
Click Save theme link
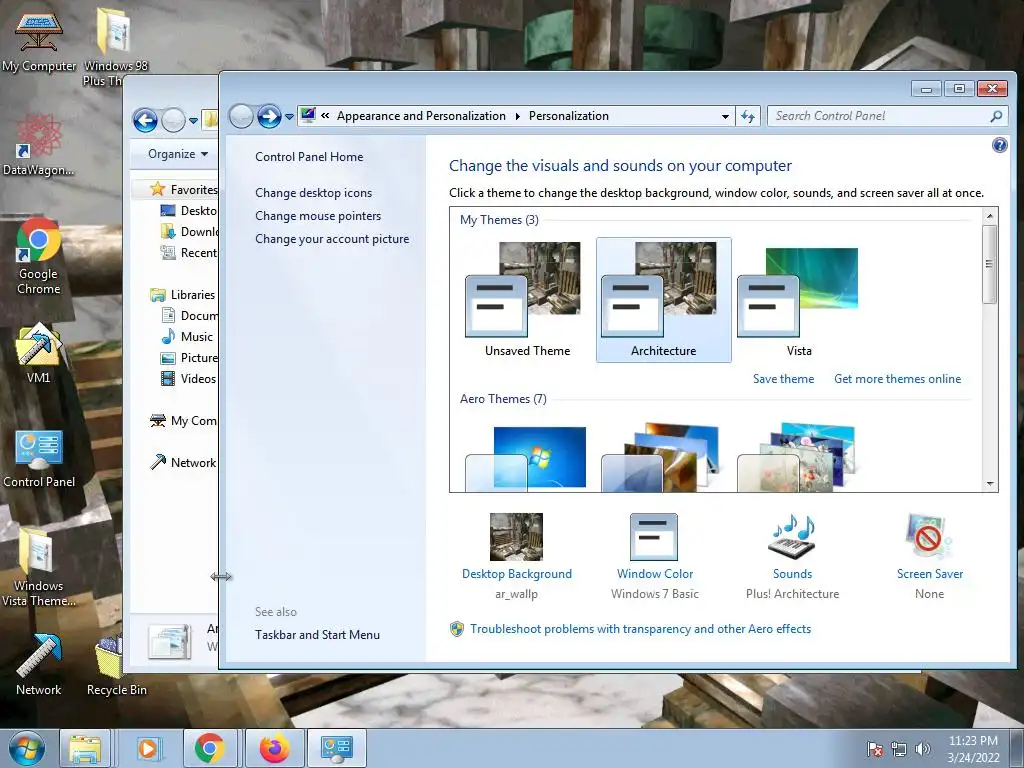(783, 379)
